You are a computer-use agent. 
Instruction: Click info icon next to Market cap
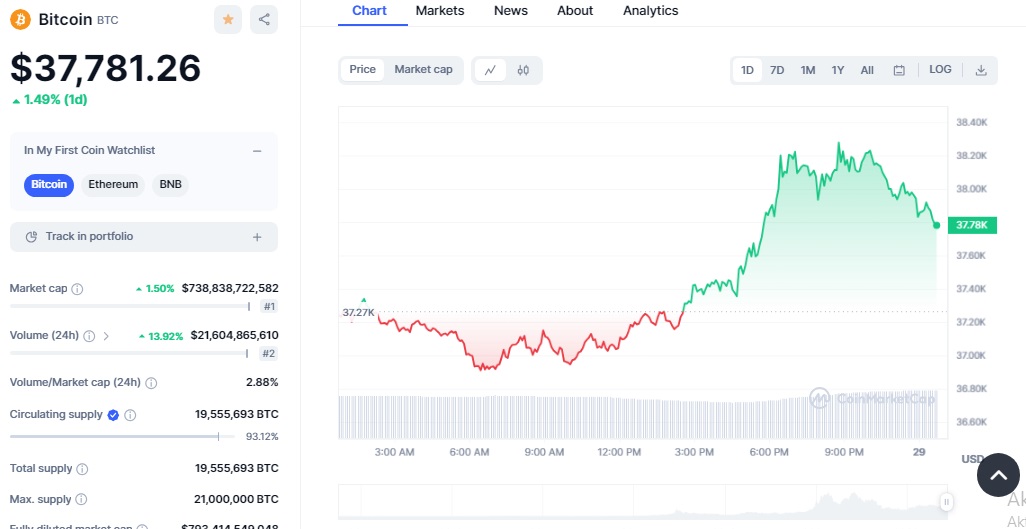77,289
